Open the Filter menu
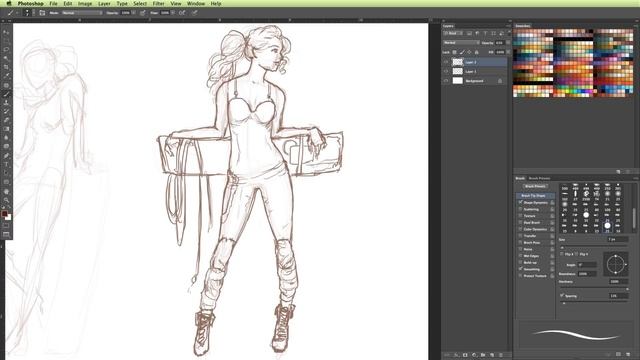 (159, 3)
